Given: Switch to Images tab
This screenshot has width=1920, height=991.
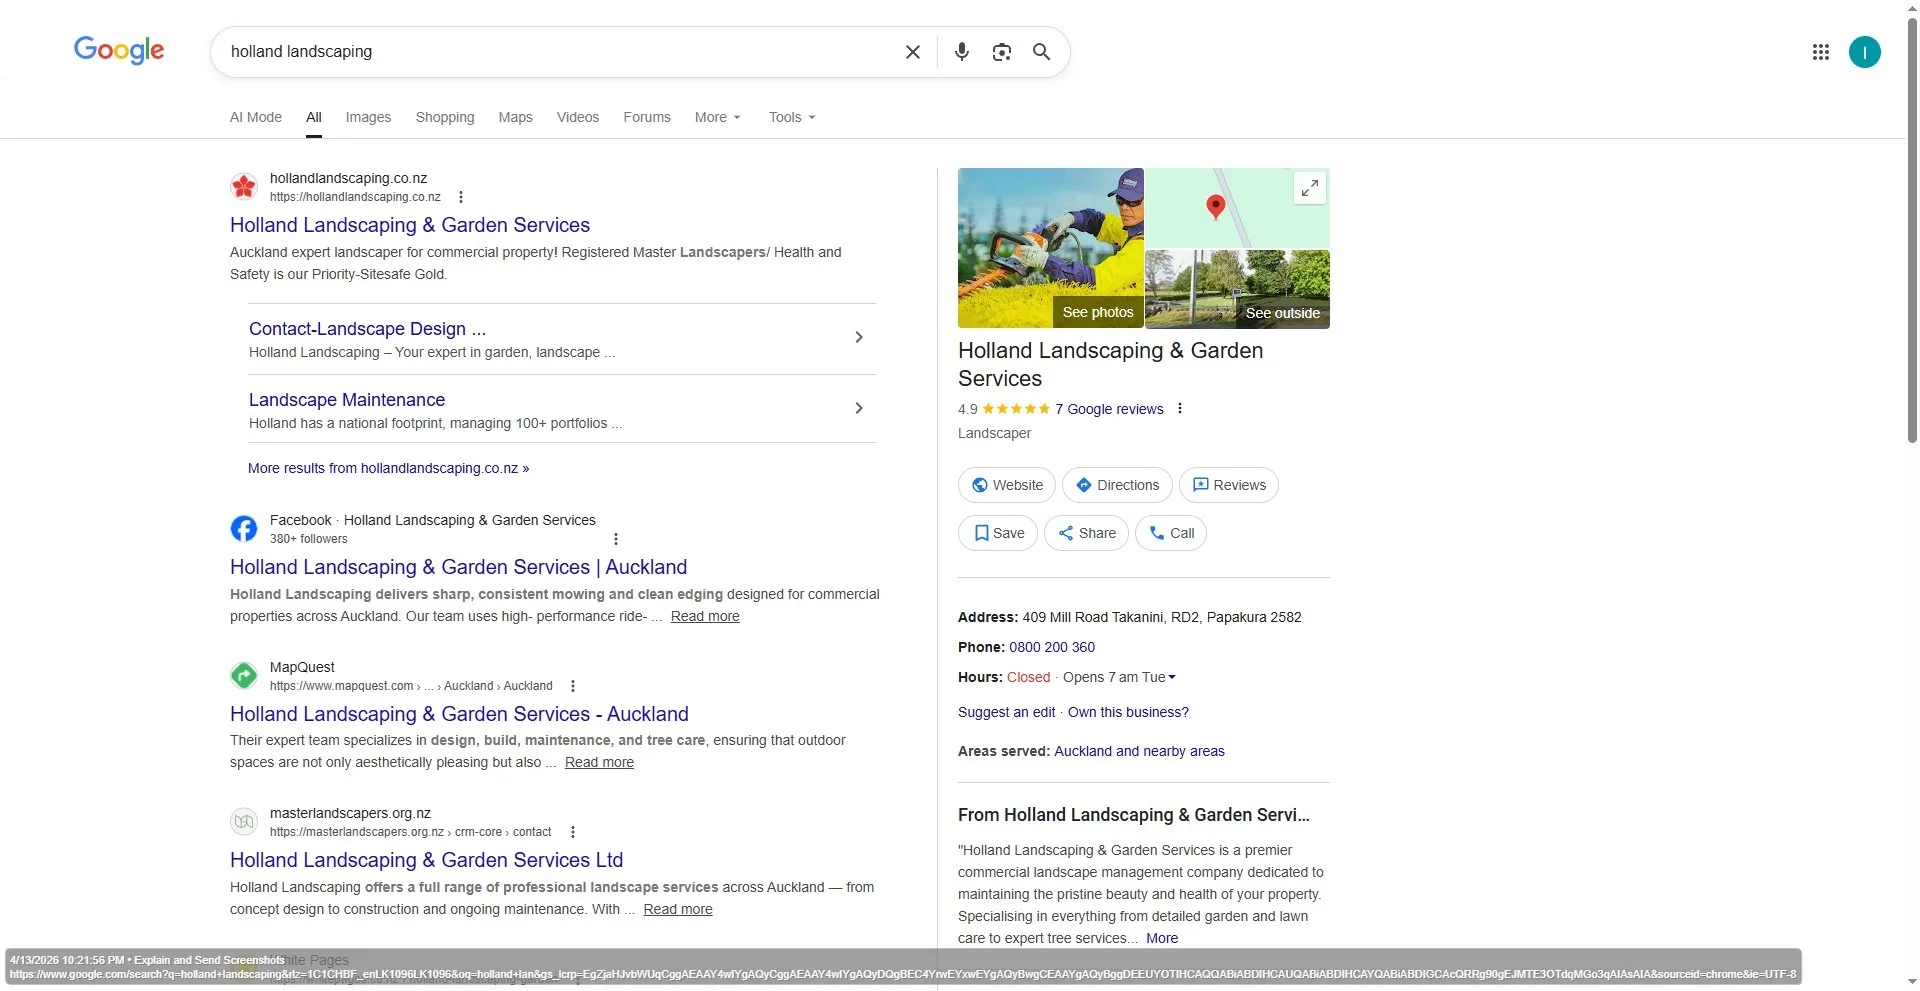Looking at the screenshot, I should pyautogui.click(x=368, y=117).
